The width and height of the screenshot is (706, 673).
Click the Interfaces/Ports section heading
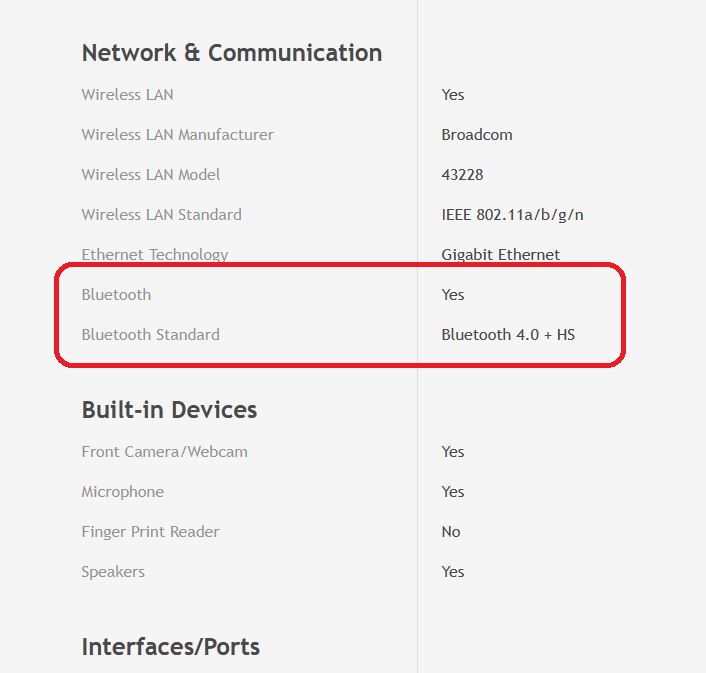170,647
